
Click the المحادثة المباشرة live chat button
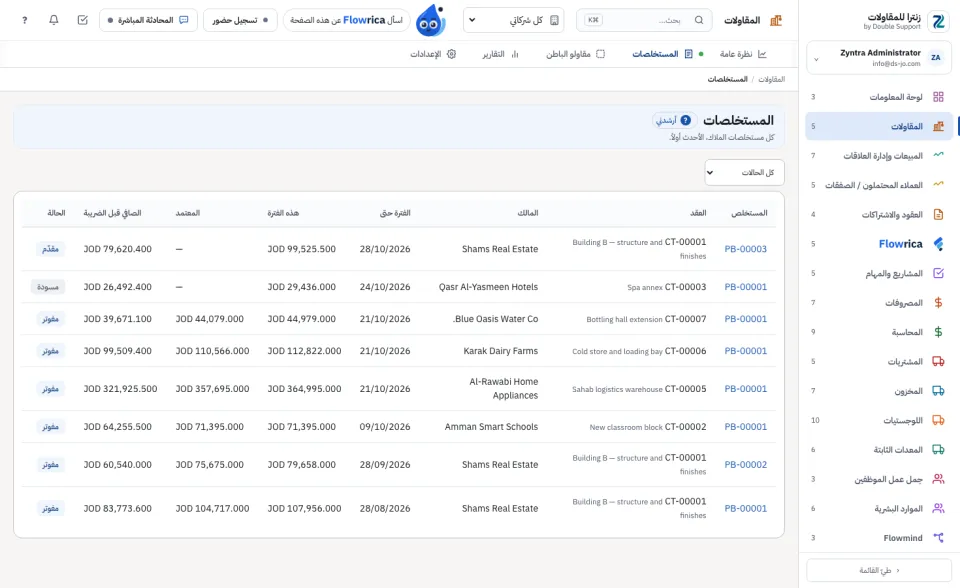pos(148,20)
